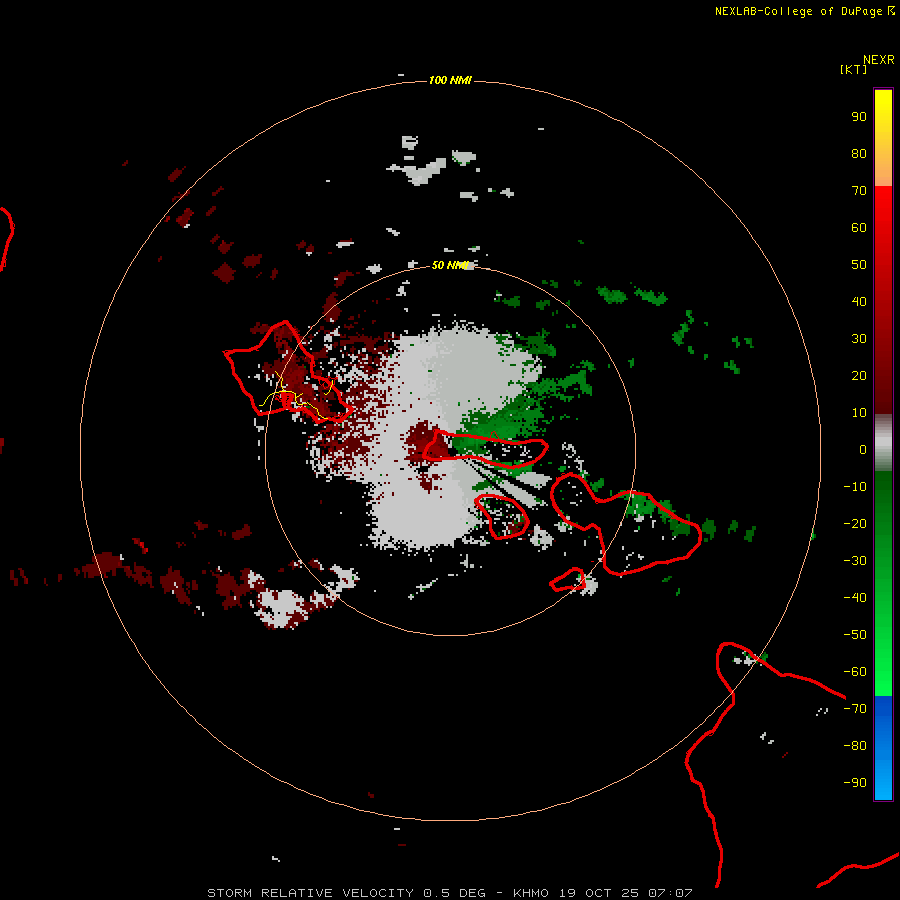This screenshot has height=900, width=900.
Task: Click the 90 value on velocity scale
Action: tap(859, 117)
